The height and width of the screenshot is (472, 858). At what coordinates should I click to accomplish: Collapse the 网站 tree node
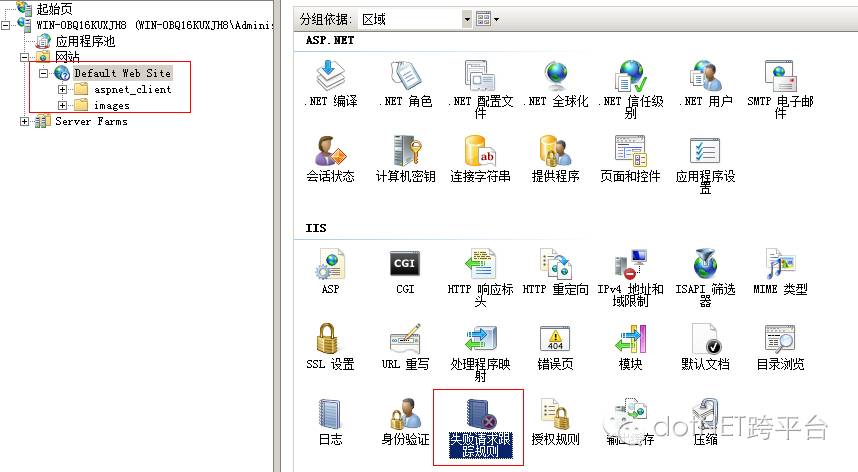24,57
